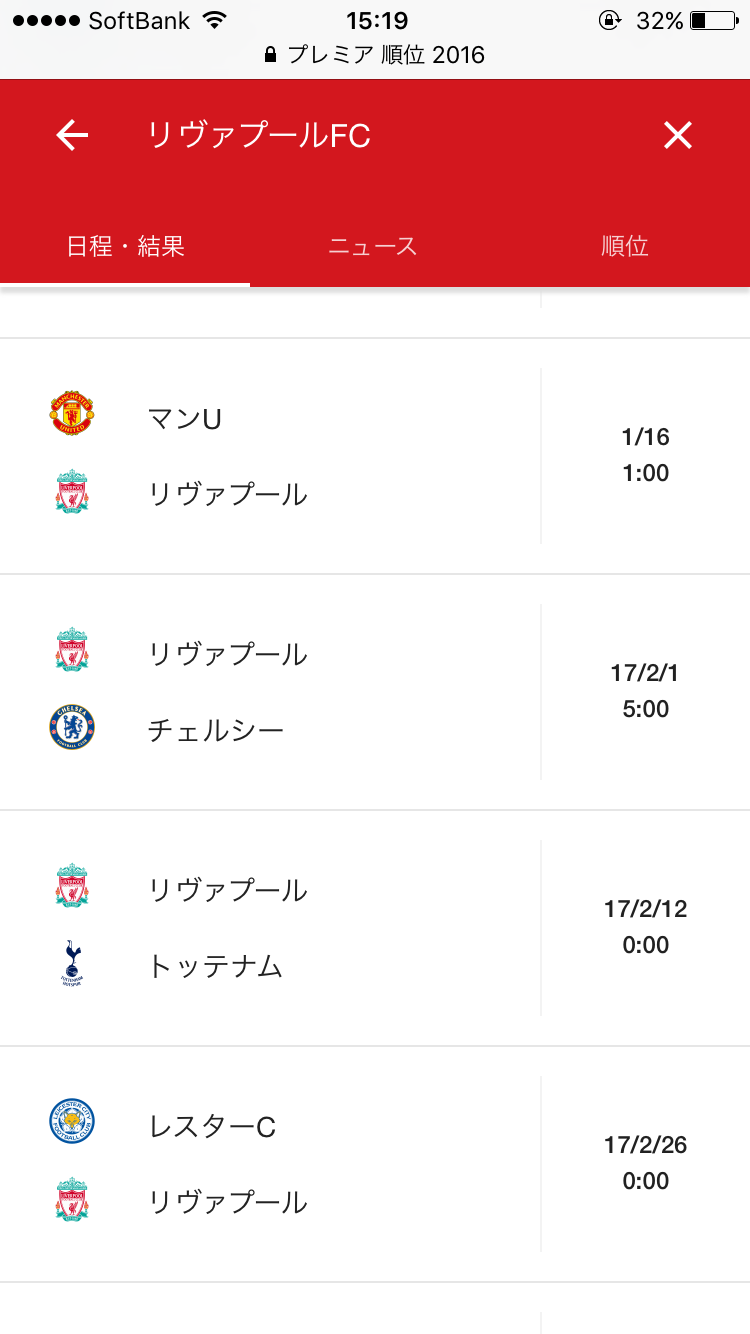The image size is (750, 1334).
Task: Tap Liverpool crest in Man U match
Action: coord(72,492)
